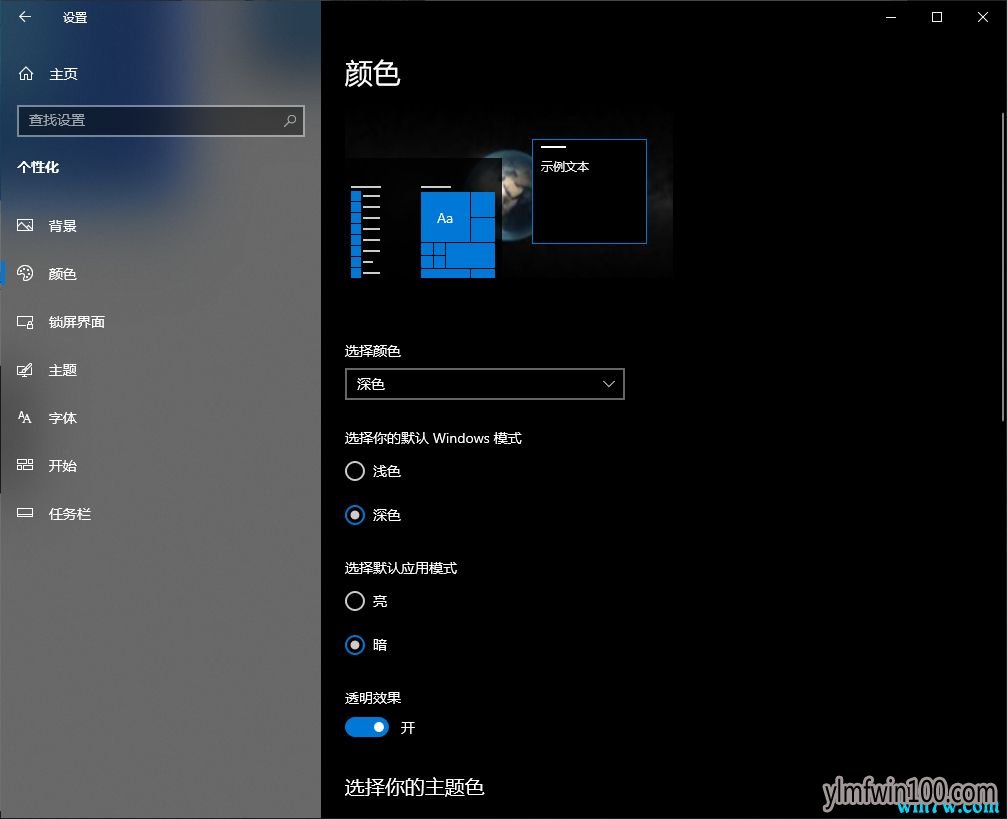The width and height of the screenshot is (1007, 819).
Task: Click the 主题 theme brush icon
Action: 25,370
